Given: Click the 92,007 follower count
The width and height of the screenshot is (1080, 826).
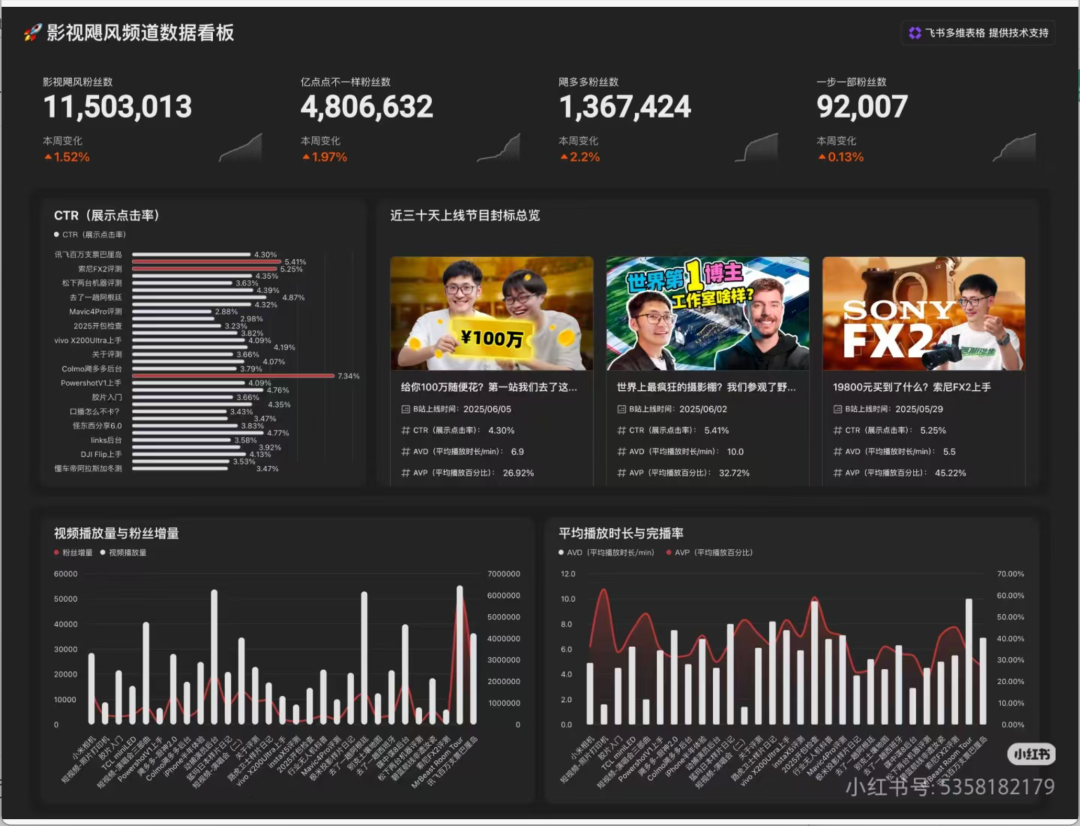Looking at the screenshot, I should coord(862,107).
